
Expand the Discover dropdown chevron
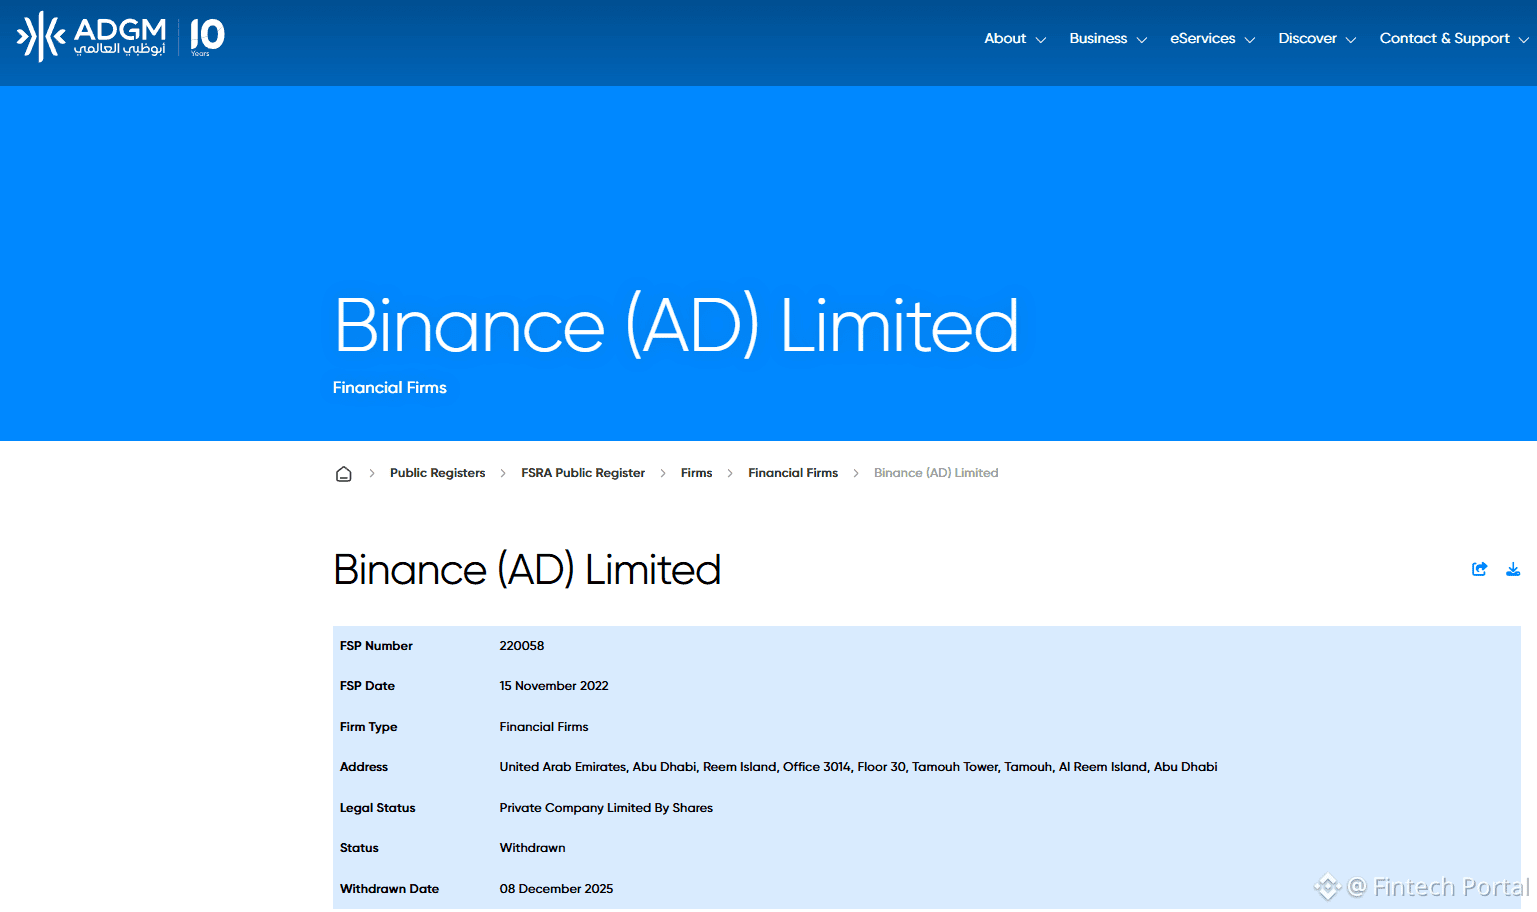1351,40
